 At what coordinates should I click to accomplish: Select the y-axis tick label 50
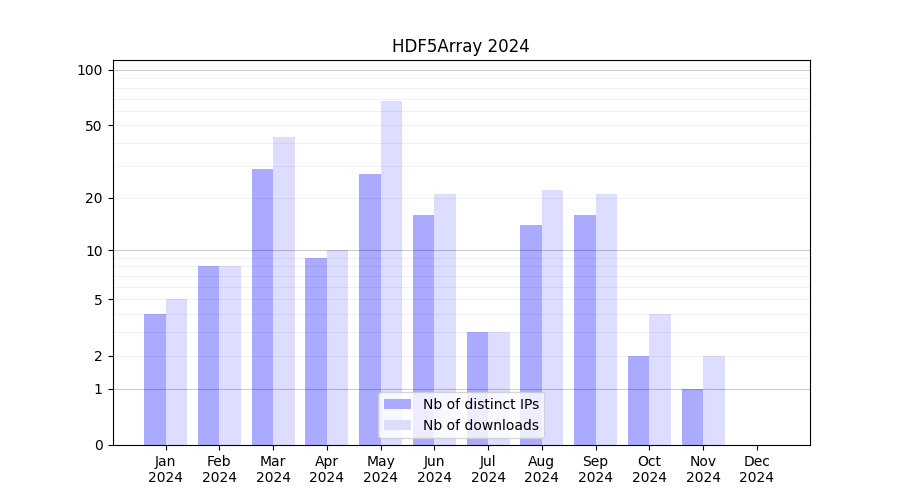tap(93, 126)
